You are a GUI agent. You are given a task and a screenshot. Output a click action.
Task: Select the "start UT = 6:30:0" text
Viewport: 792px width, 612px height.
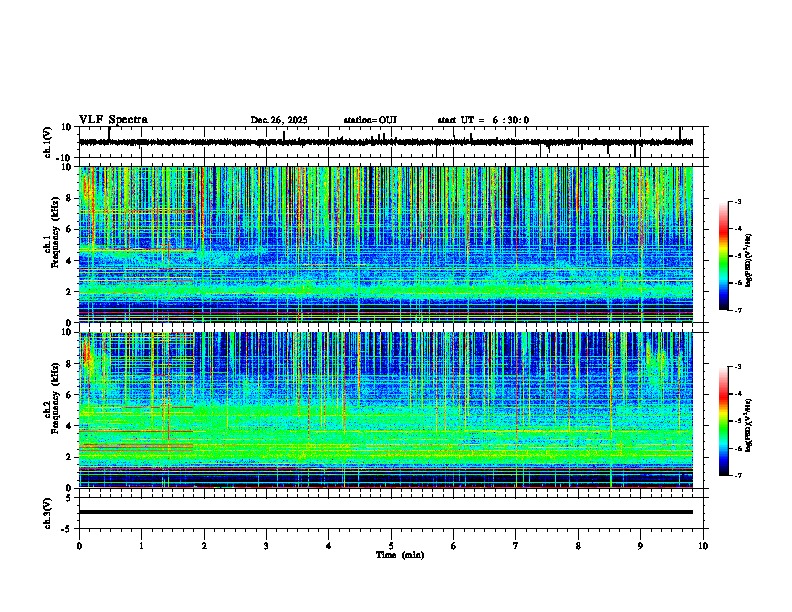[483, 120]
